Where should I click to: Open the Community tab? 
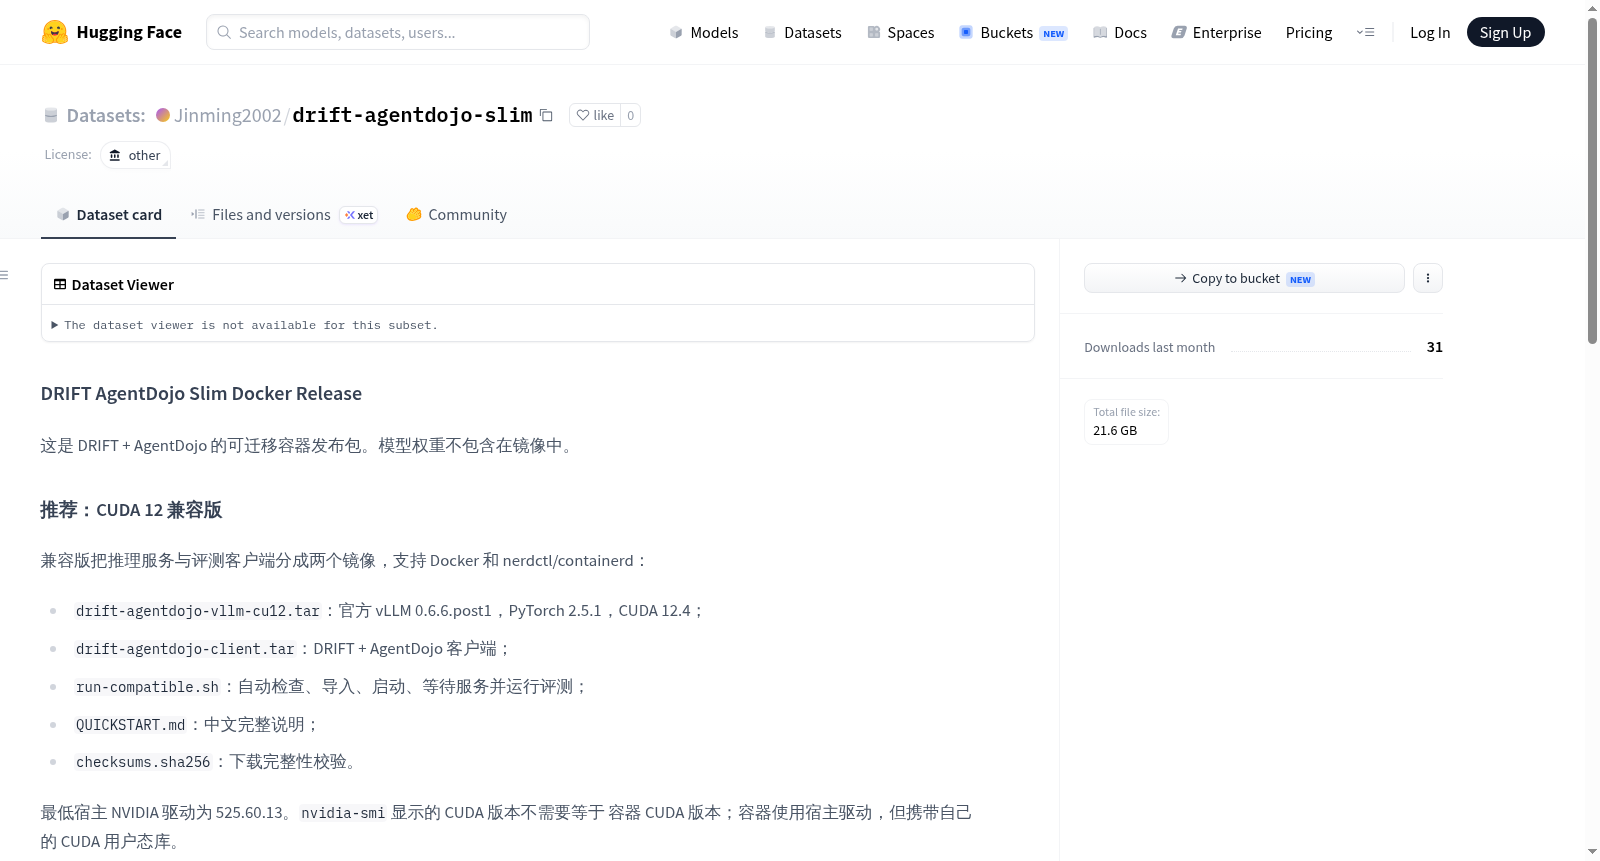point(456,215)
